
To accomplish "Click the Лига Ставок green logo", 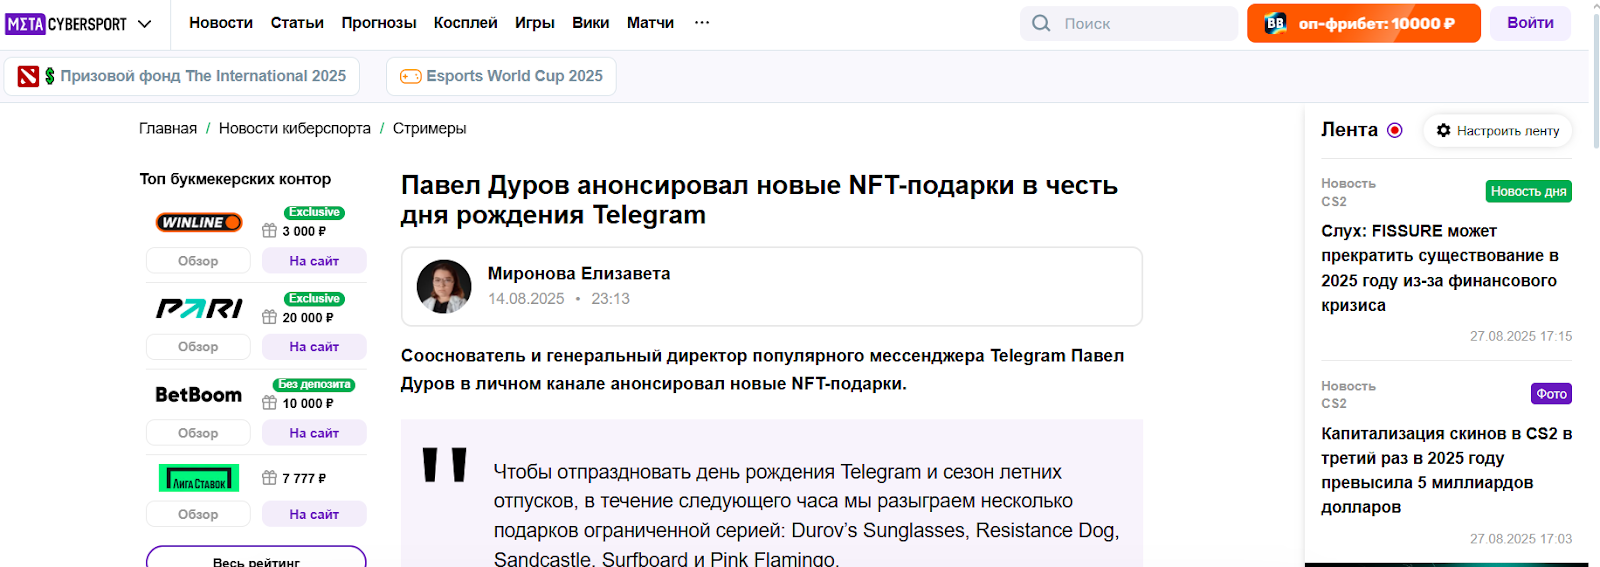I will [x=198, y=478].
